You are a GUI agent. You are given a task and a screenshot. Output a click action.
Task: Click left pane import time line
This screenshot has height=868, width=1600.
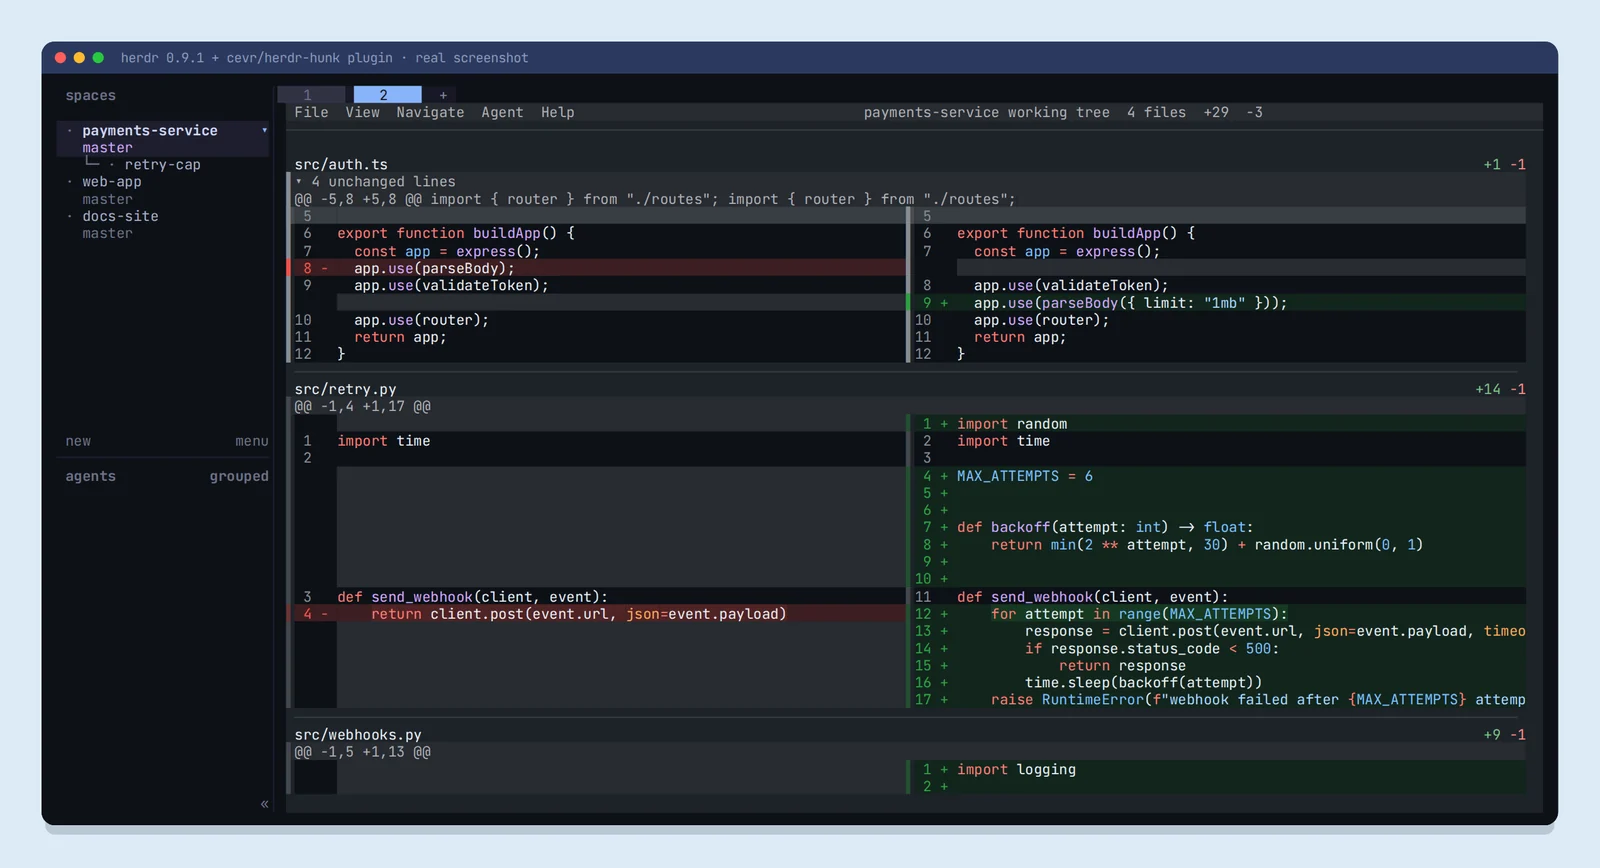click(x=597, y=441)
